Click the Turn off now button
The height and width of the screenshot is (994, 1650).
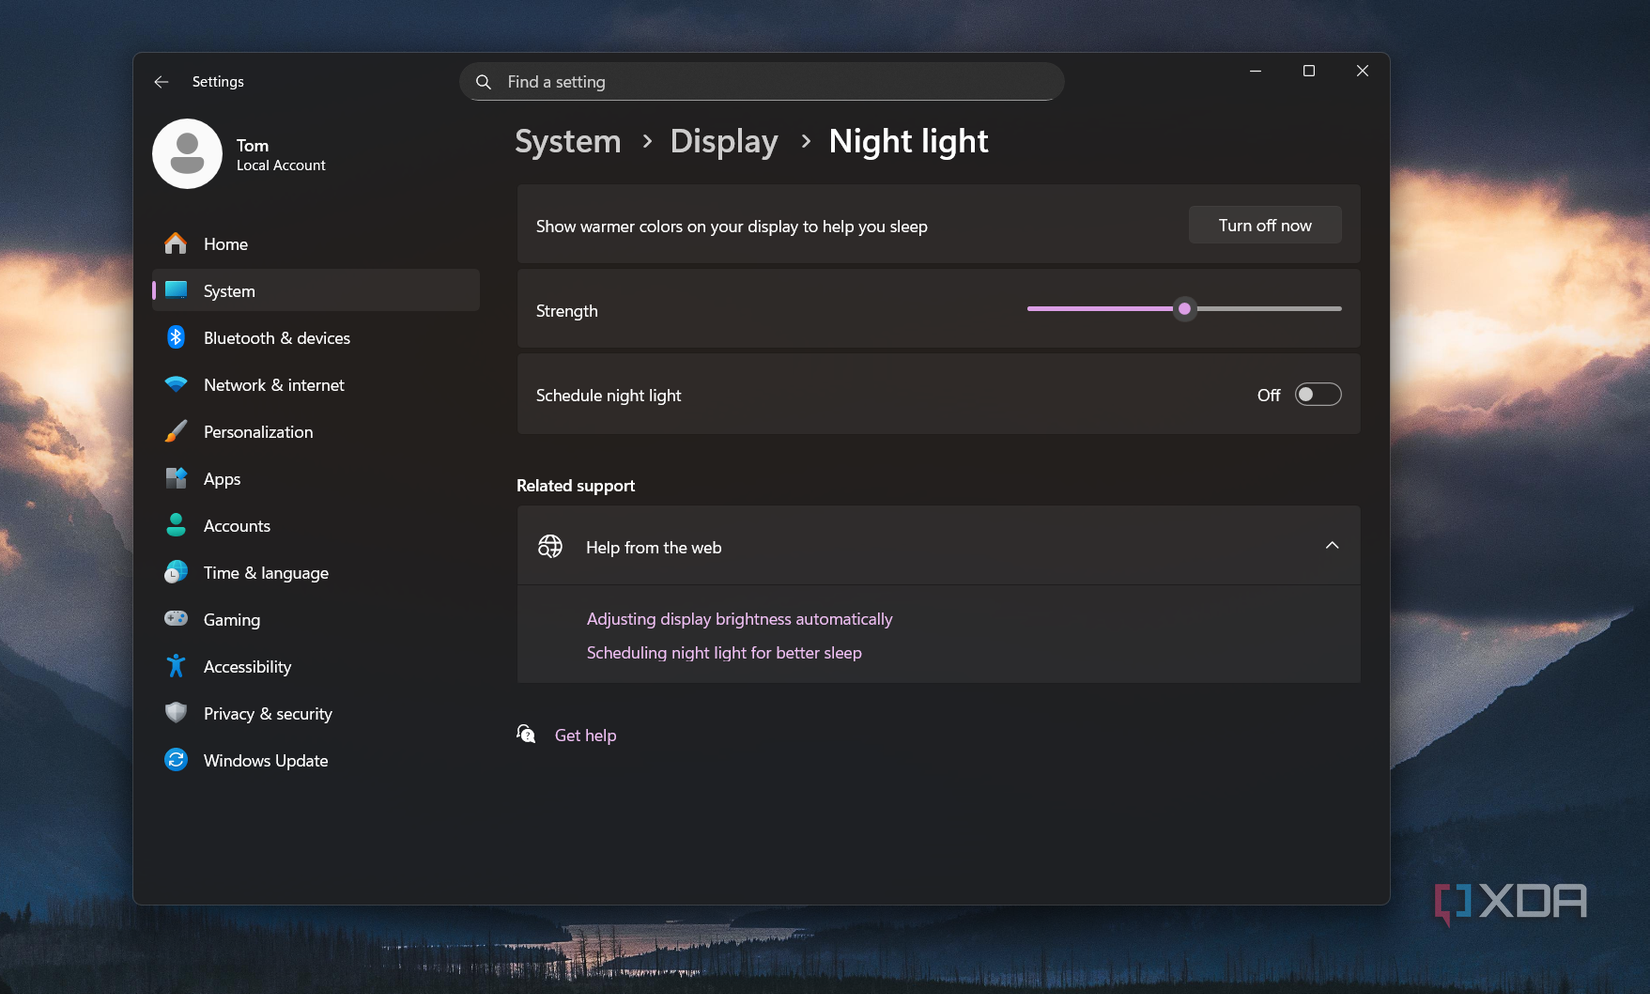tap(1264, 225)
